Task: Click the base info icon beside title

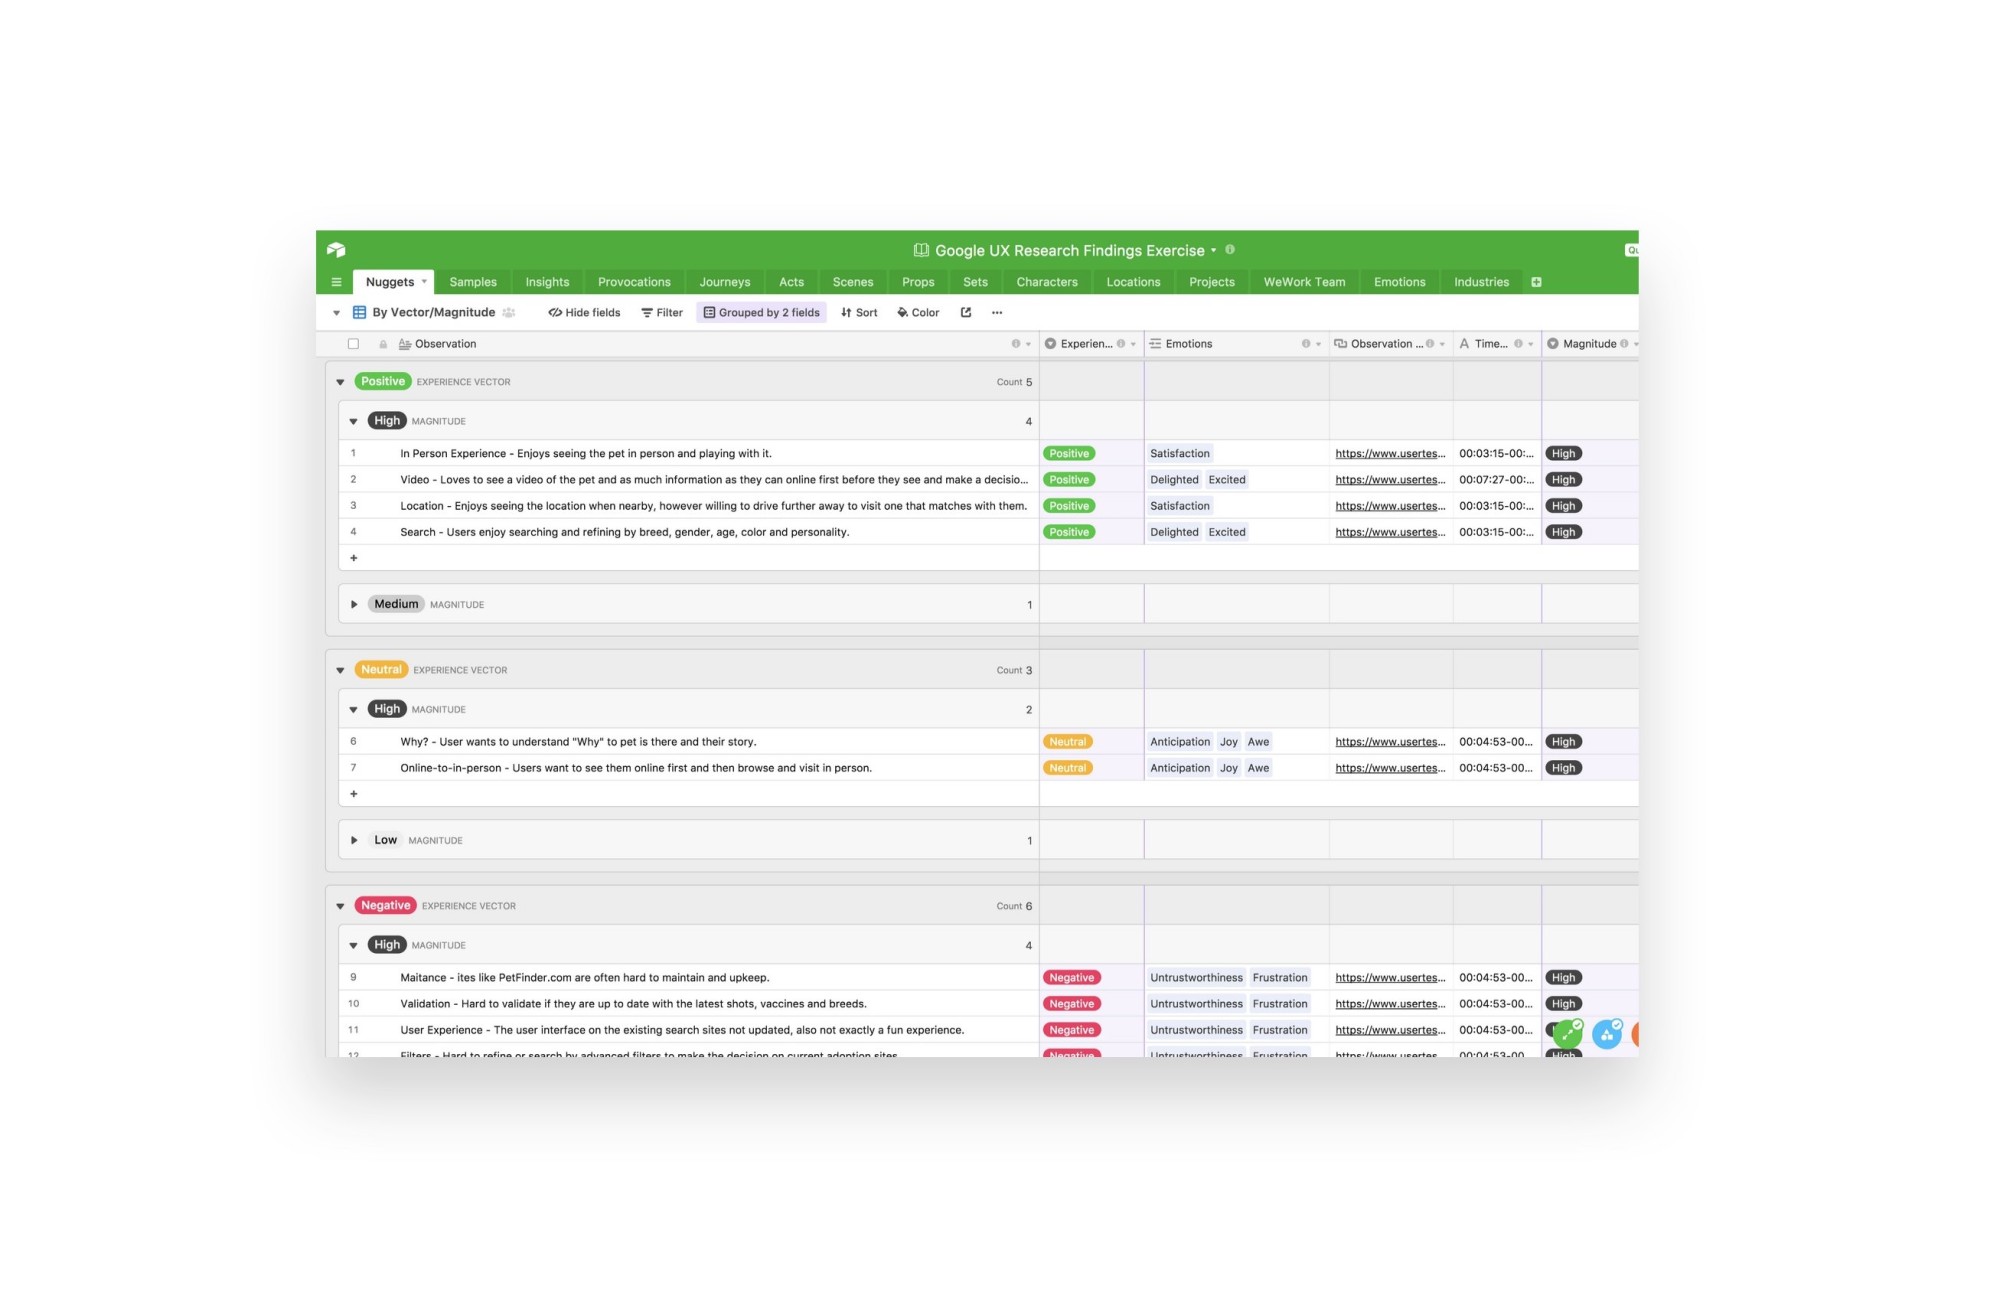Action: [x=1230, y=250]
